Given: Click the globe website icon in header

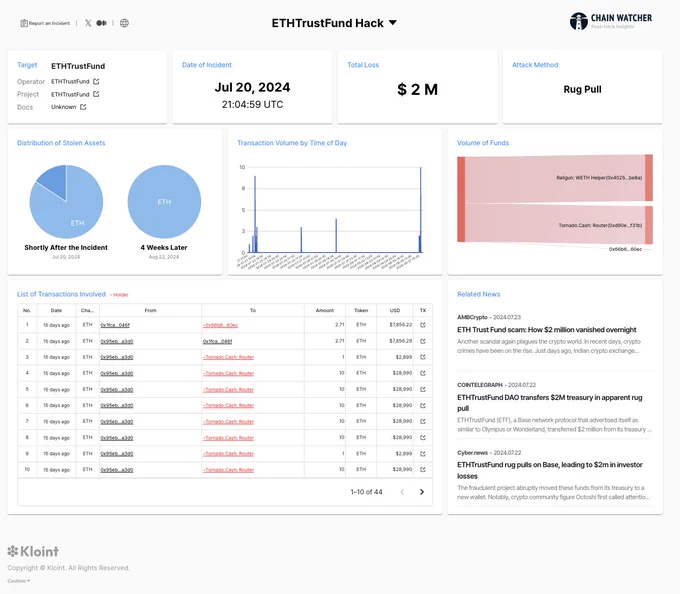Looking at the screenshot, I should click(x=124, y=23).
